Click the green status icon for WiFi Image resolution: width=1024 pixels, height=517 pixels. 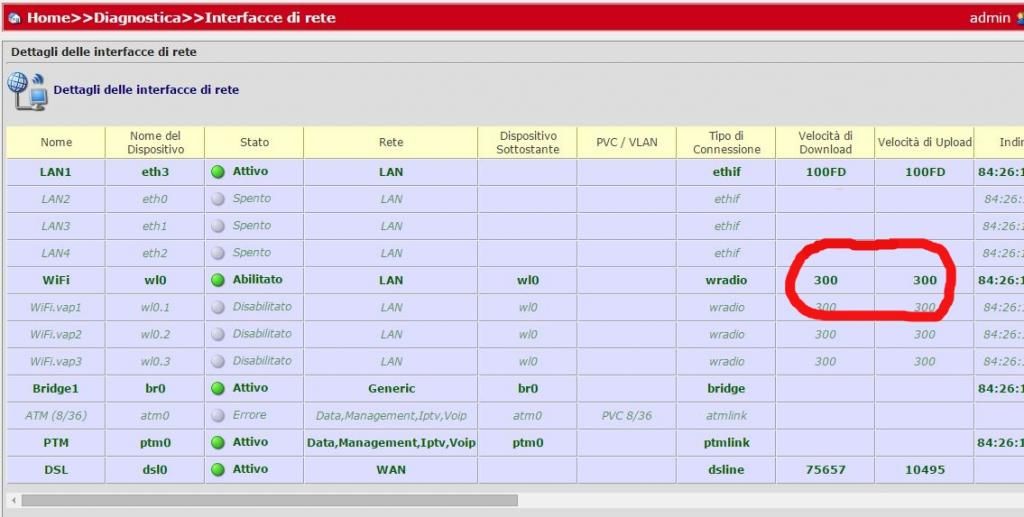218,280
